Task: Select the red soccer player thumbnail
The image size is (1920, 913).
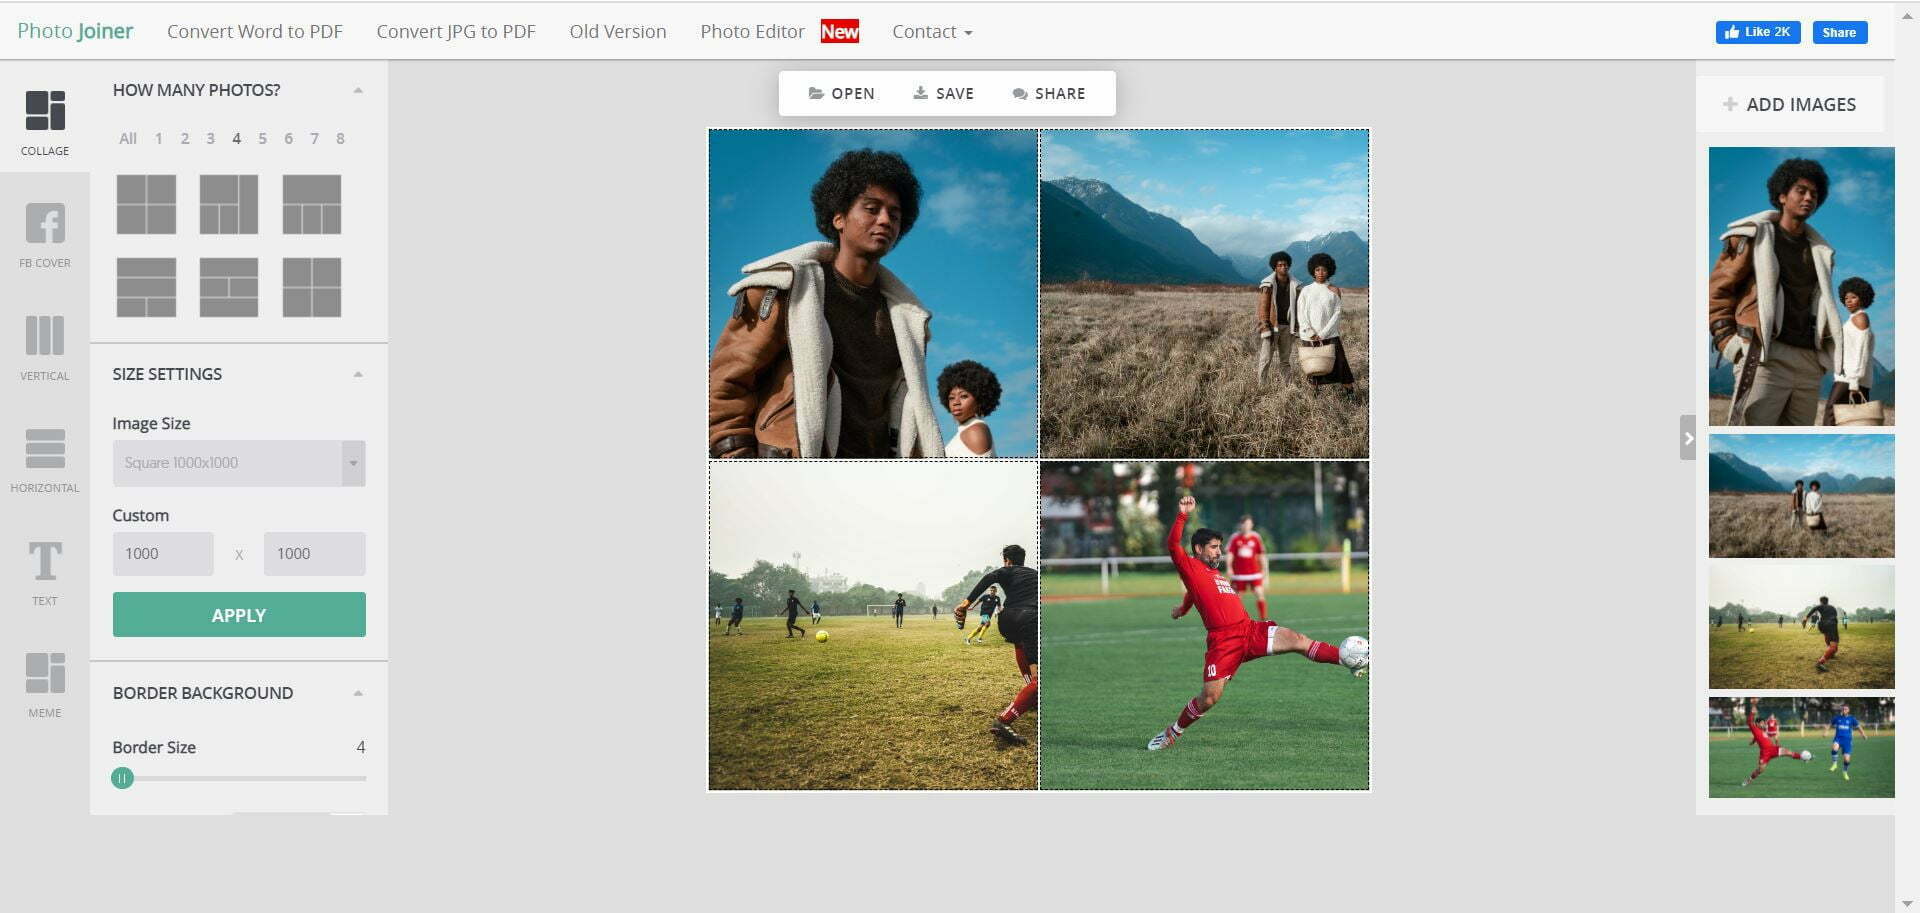Action: pyautogui.click(x=1801, y=747)
